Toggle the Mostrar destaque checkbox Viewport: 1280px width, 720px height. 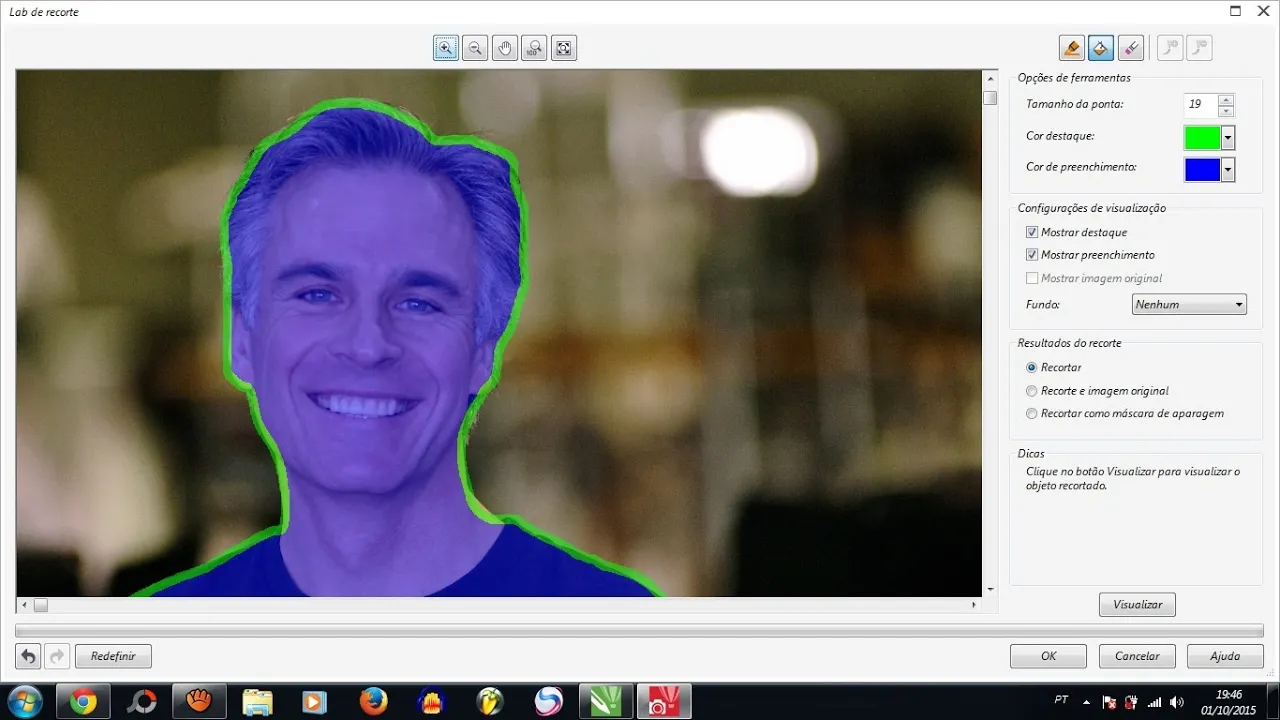(x=1032, y=232)
